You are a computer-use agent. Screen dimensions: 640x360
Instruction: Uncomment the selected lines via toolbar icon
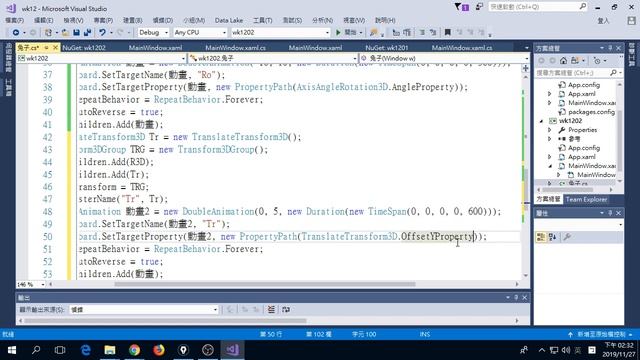click(433, 32)
